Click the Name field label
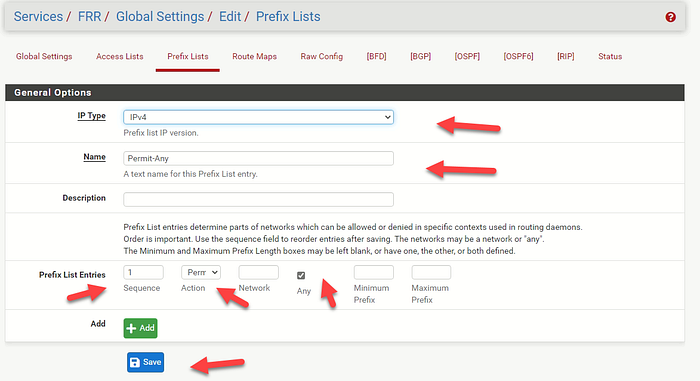This screenshot has width=700, height=381. 94,157
